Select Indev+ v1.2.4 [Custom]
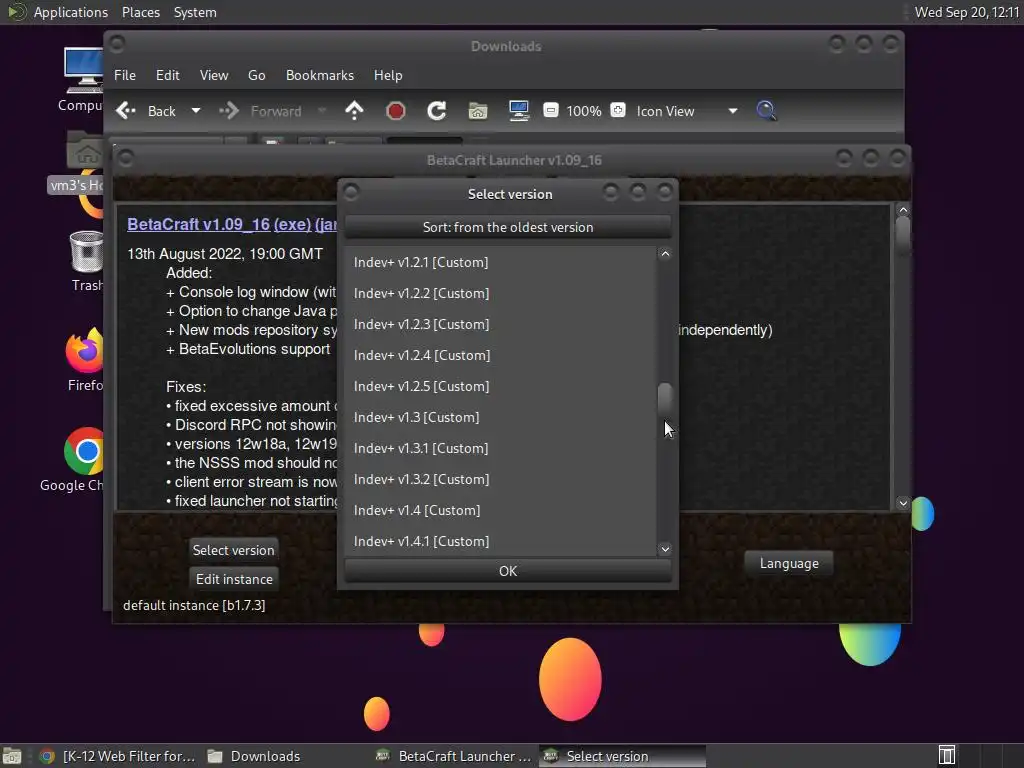Image resolution: width=1024 pixels, height=768 pixels. [500, 355]
